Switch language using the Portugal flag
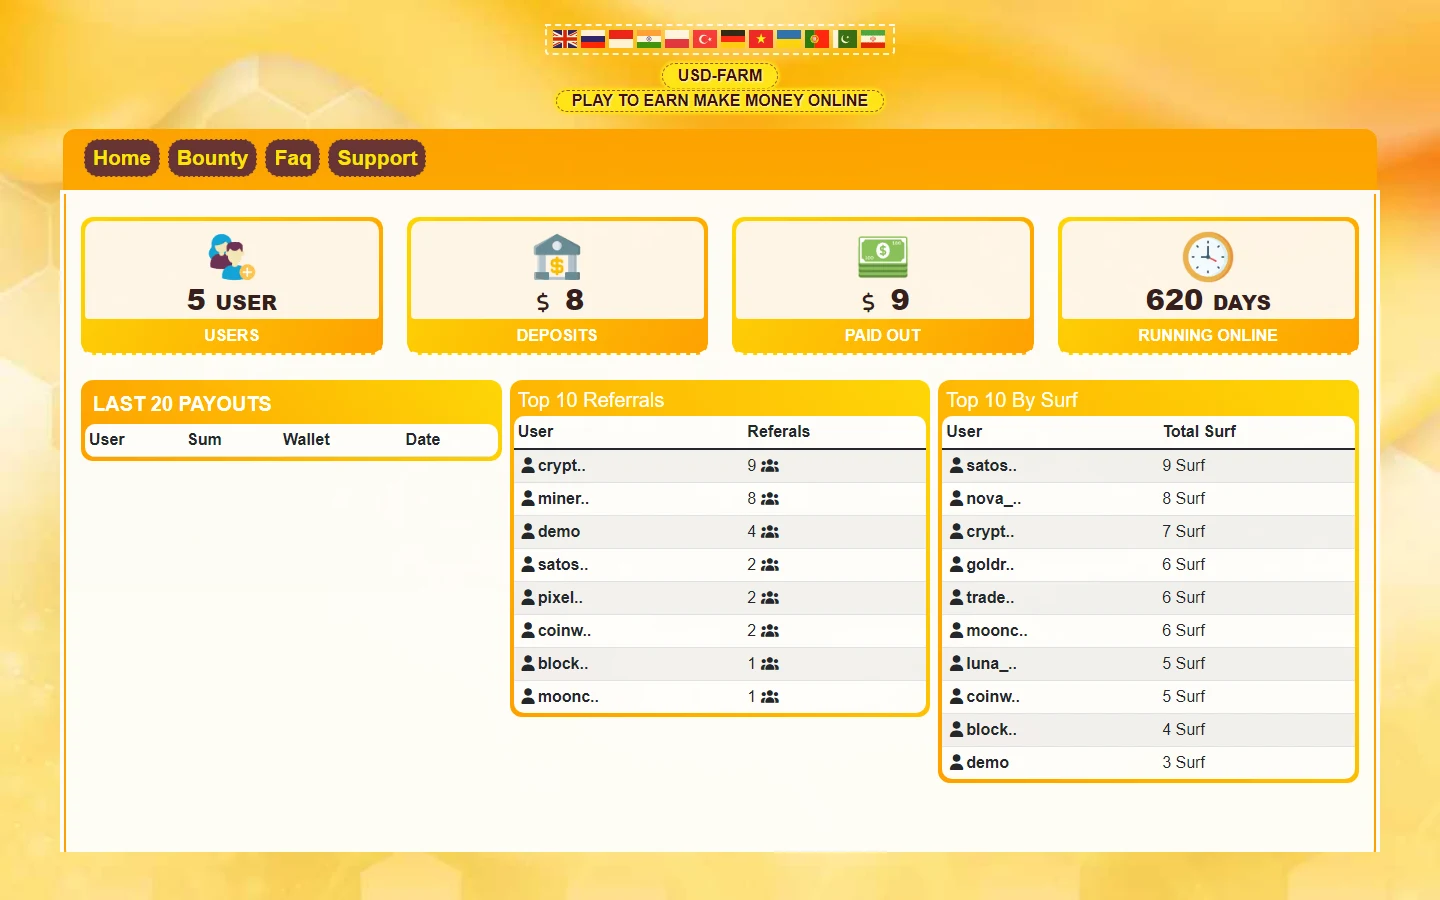This screenshot has width=1440, height=900. pyautogui.click(x=817, y=39)
